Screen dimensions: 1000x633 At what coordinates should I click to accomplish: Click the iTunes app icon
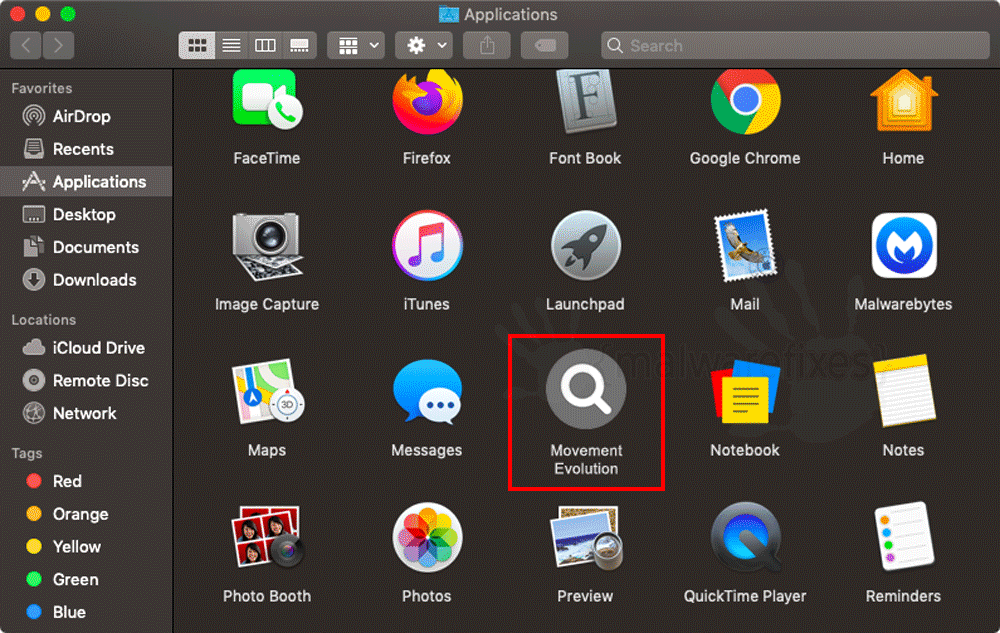pyautogui.click(x=427, y=245)
